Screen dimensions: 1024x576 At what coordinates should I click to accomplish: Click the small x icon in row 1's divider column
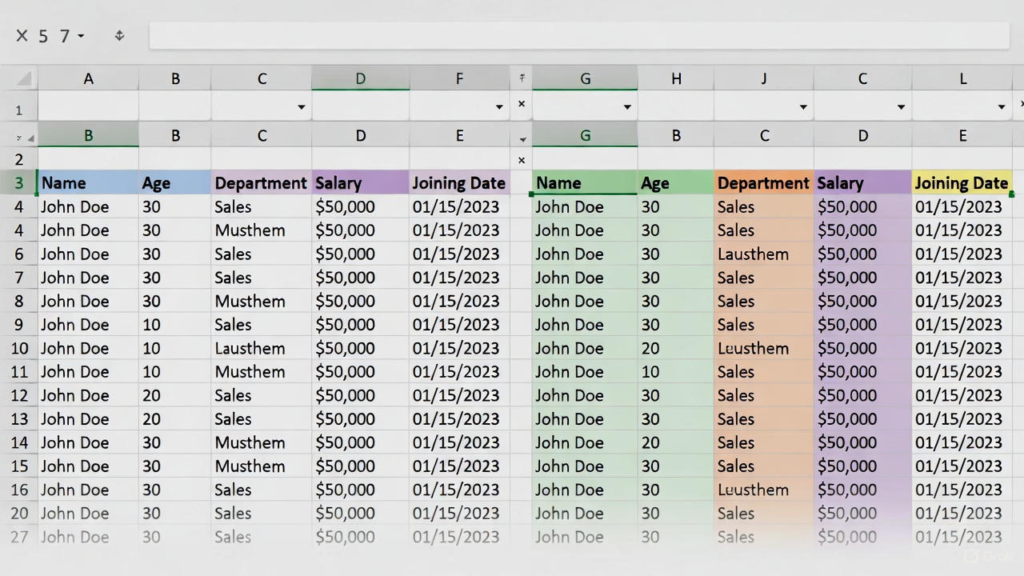pos(521,104)
